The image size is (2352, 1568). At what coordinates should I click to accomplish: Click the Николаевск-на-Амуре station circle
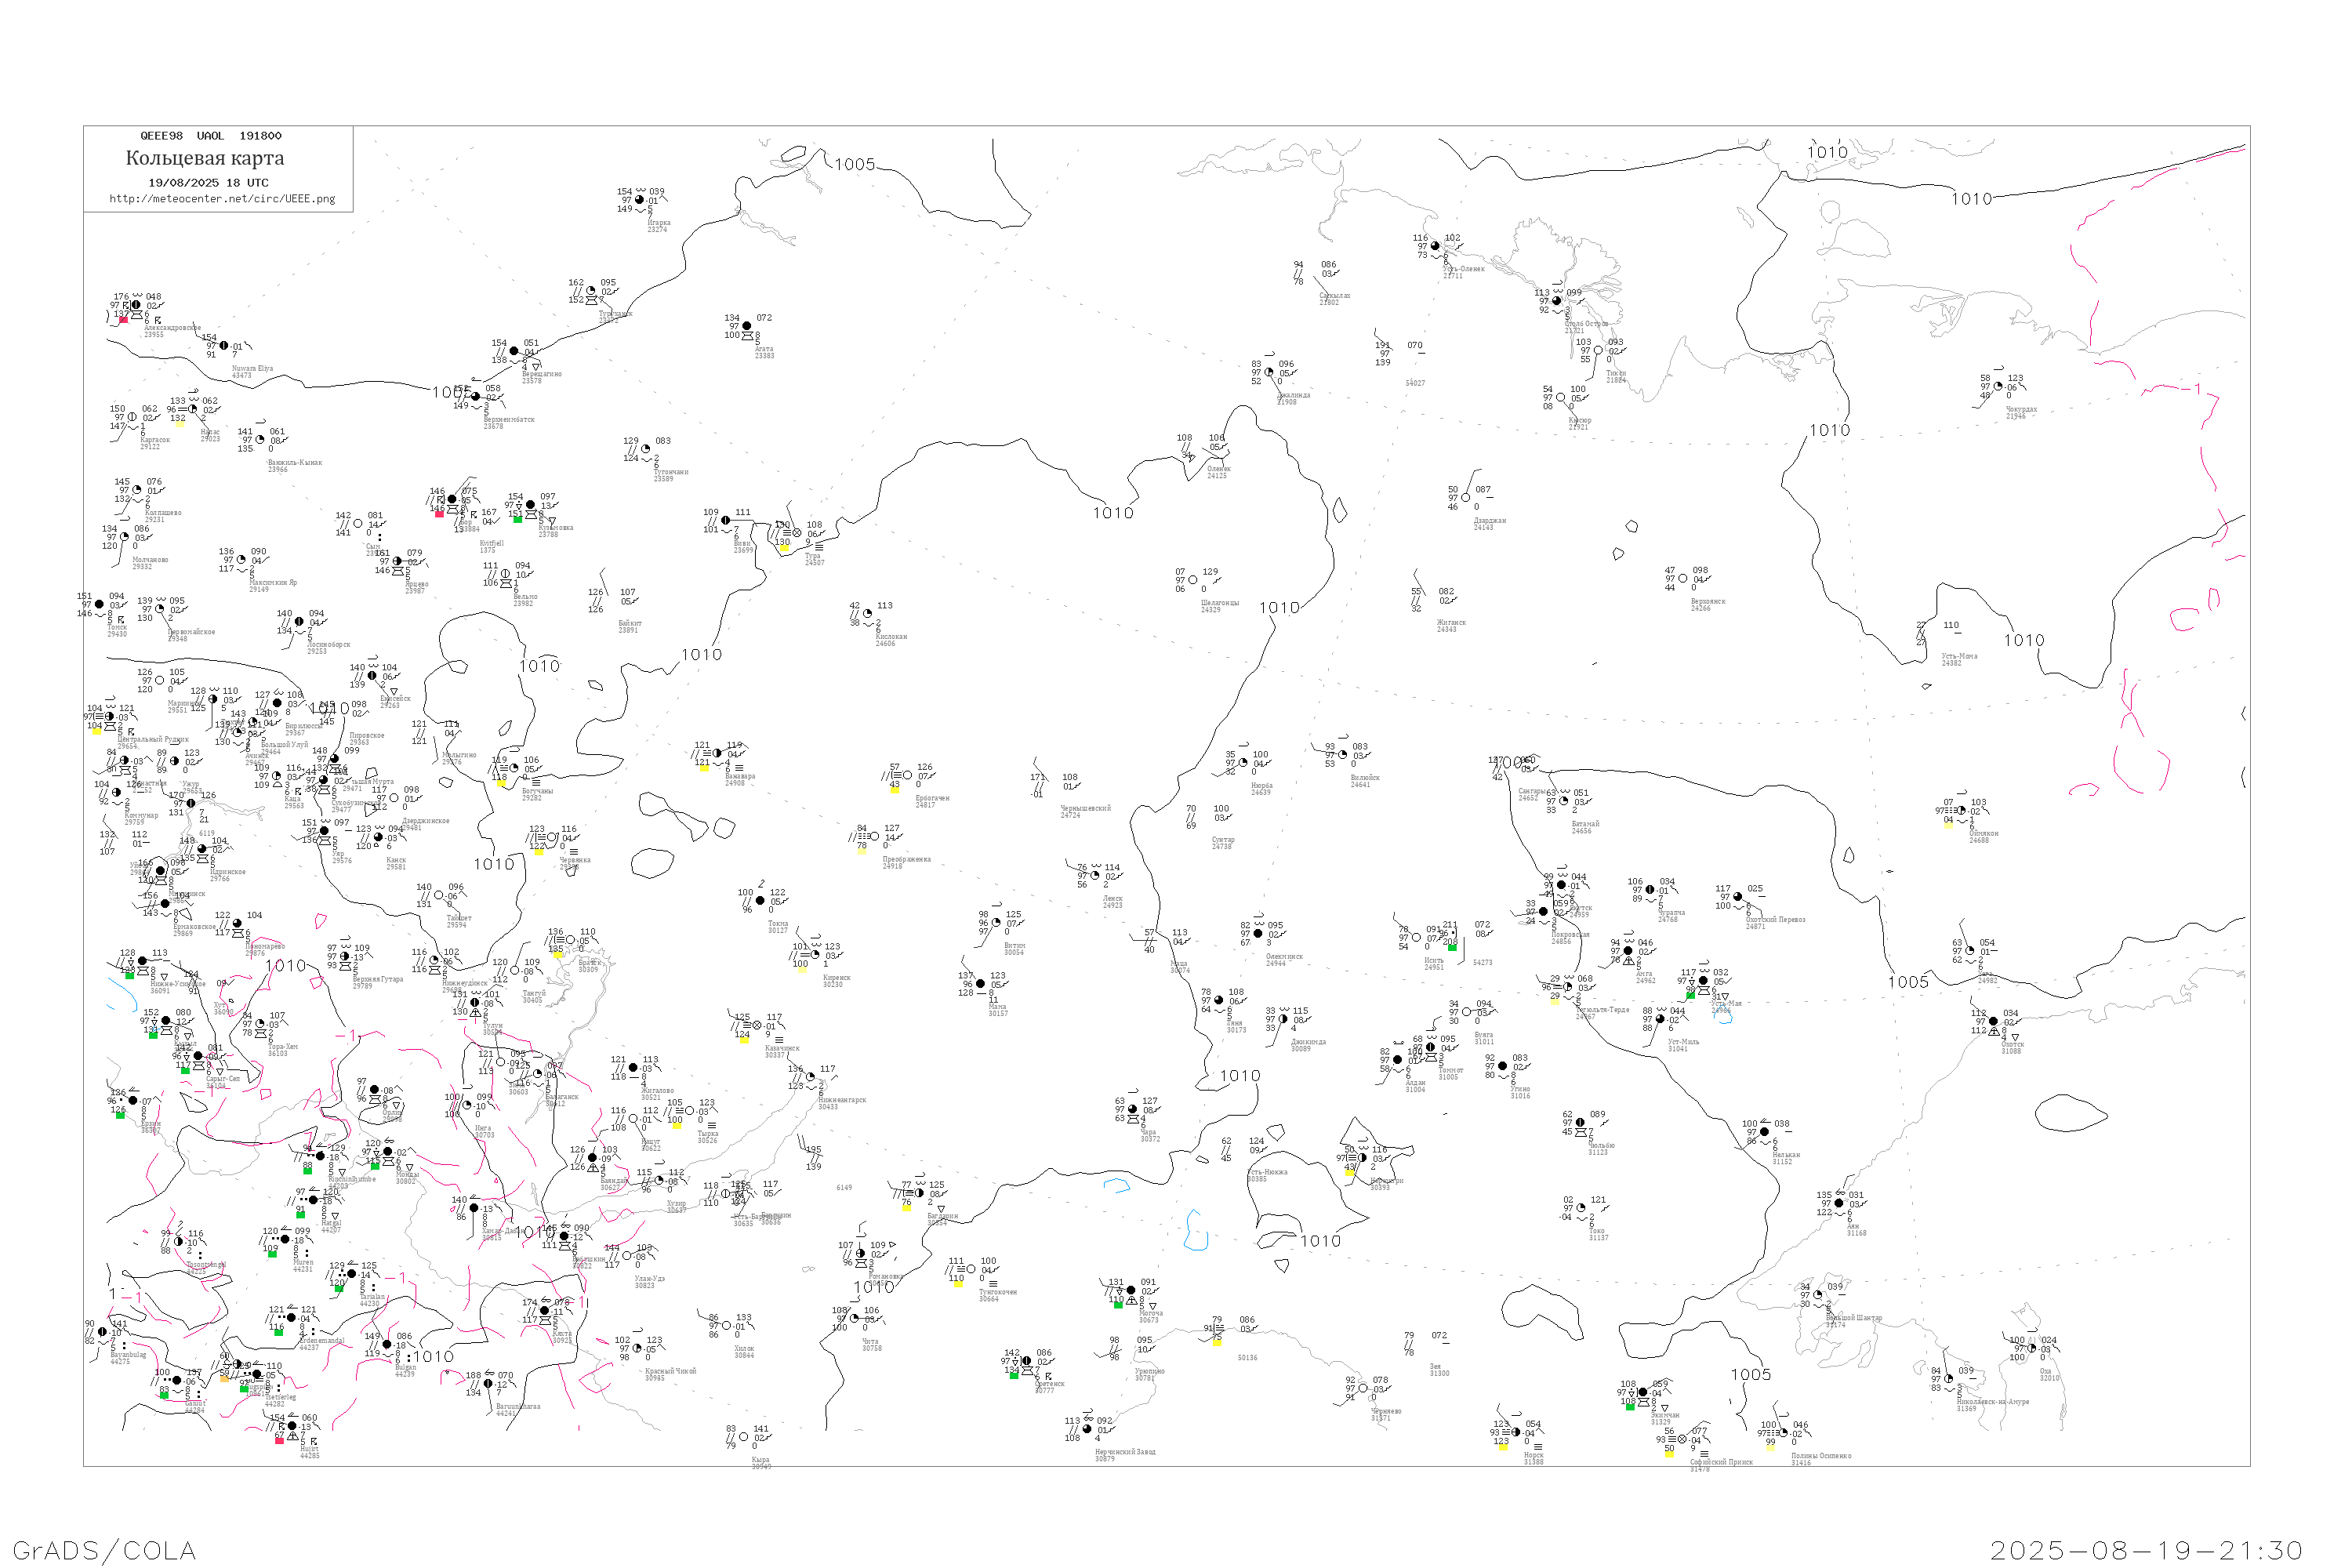click(1949, 1379)
